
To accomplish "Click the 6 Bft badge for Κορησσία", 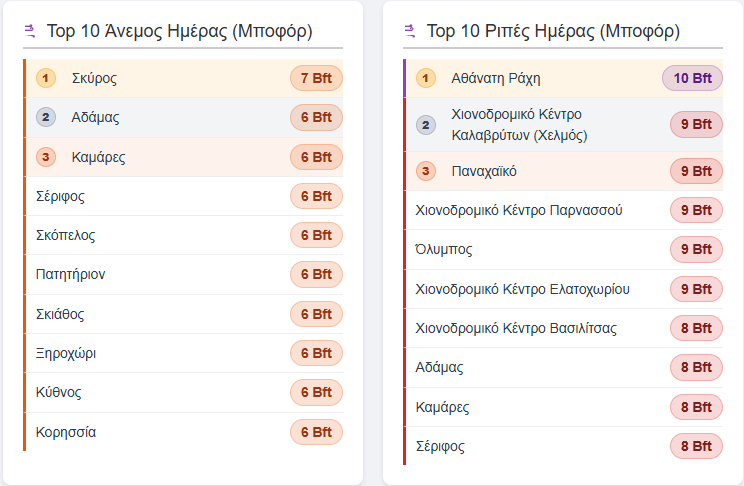I will pos(316,432).
